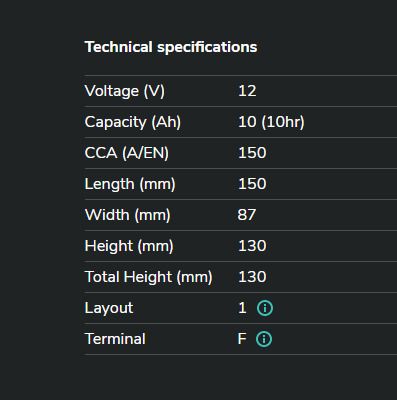
Task: Click the Terminal row label
Action: pyautogui.click(x=115, y=339)
